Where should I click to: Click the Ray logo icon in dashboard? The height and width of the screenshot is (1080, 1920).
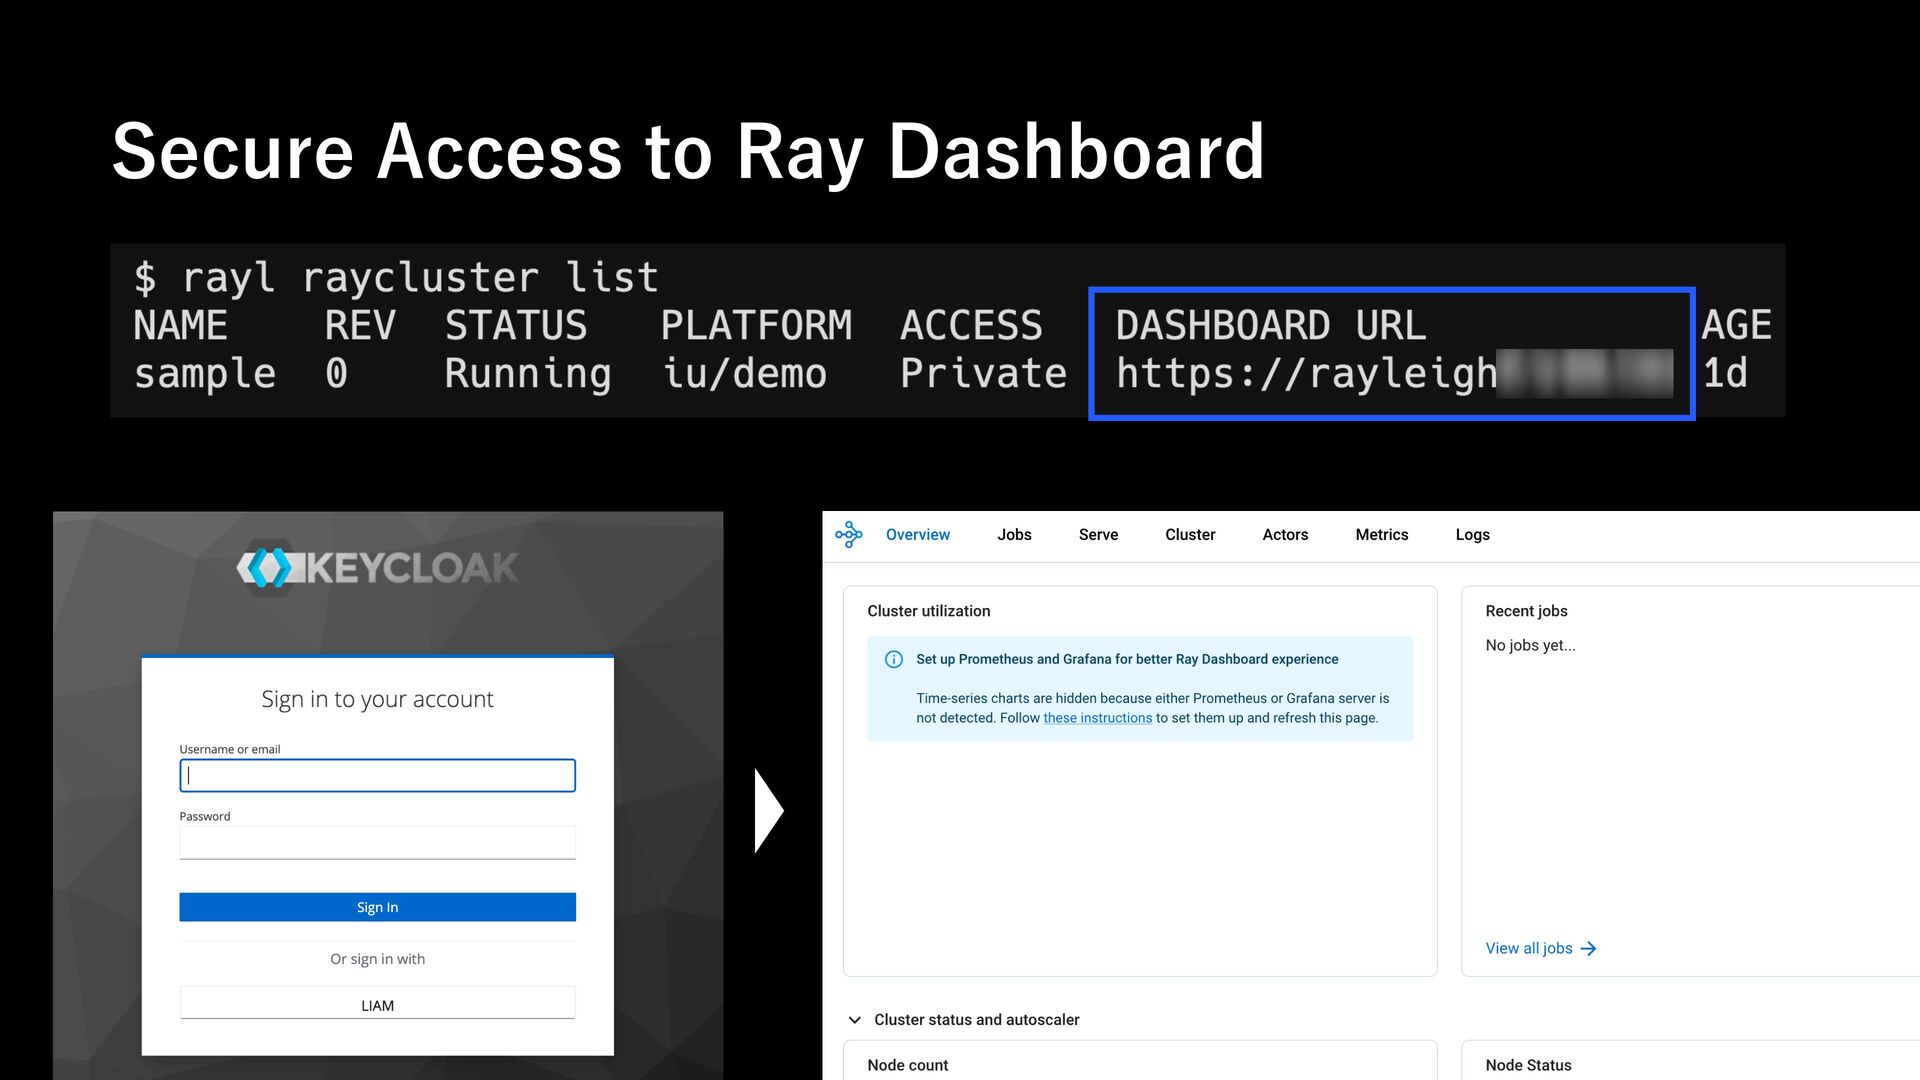tap(848, 535)
